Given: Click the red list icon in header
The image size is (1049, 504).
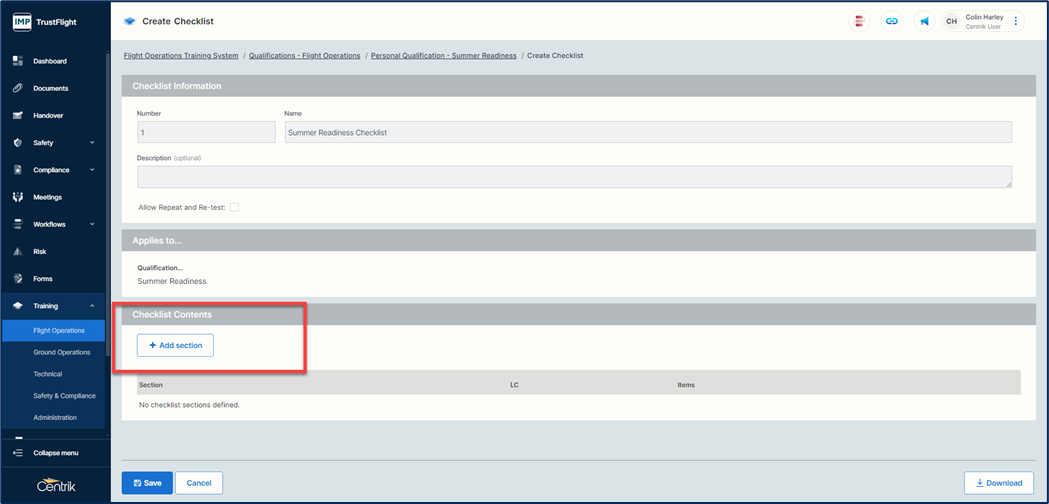Looking at the screenshot, I should (x=858, y=21).
